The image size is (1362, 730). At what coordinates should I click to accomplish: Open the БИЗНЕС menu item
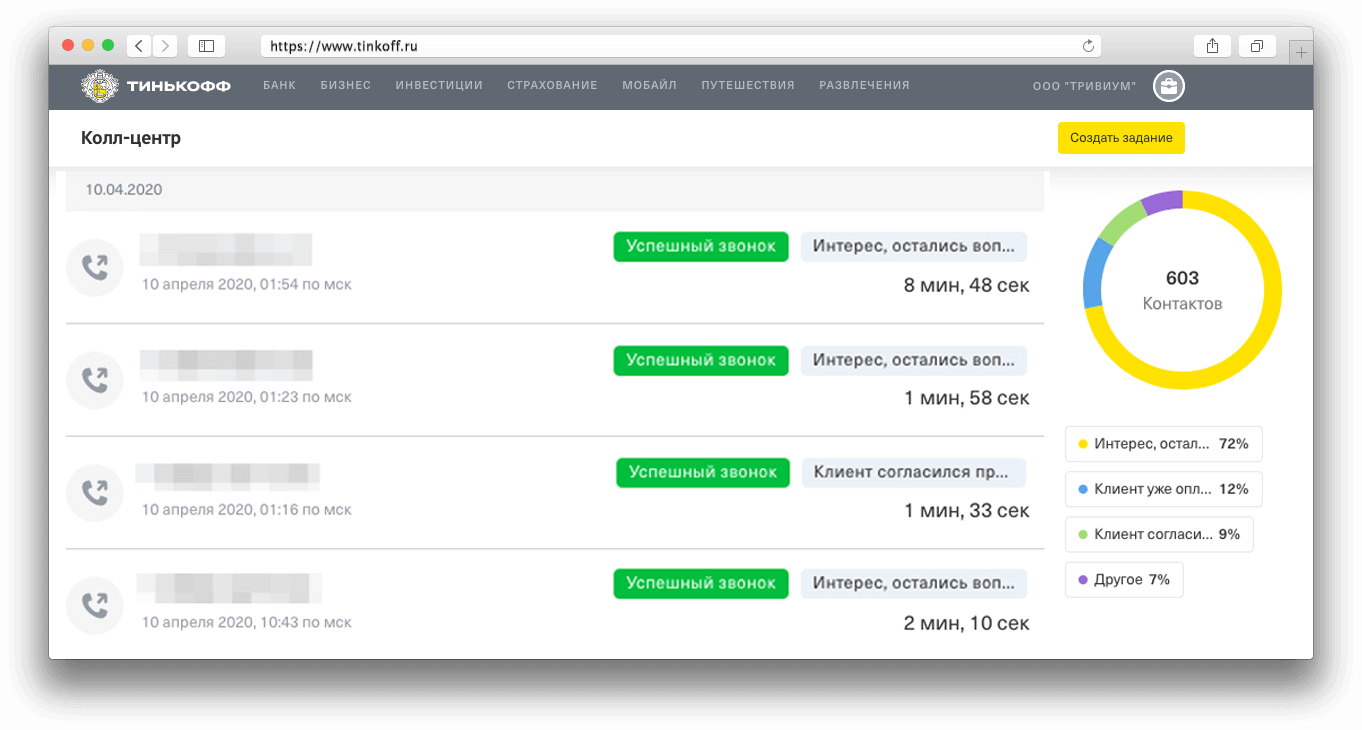click(346, 86)
